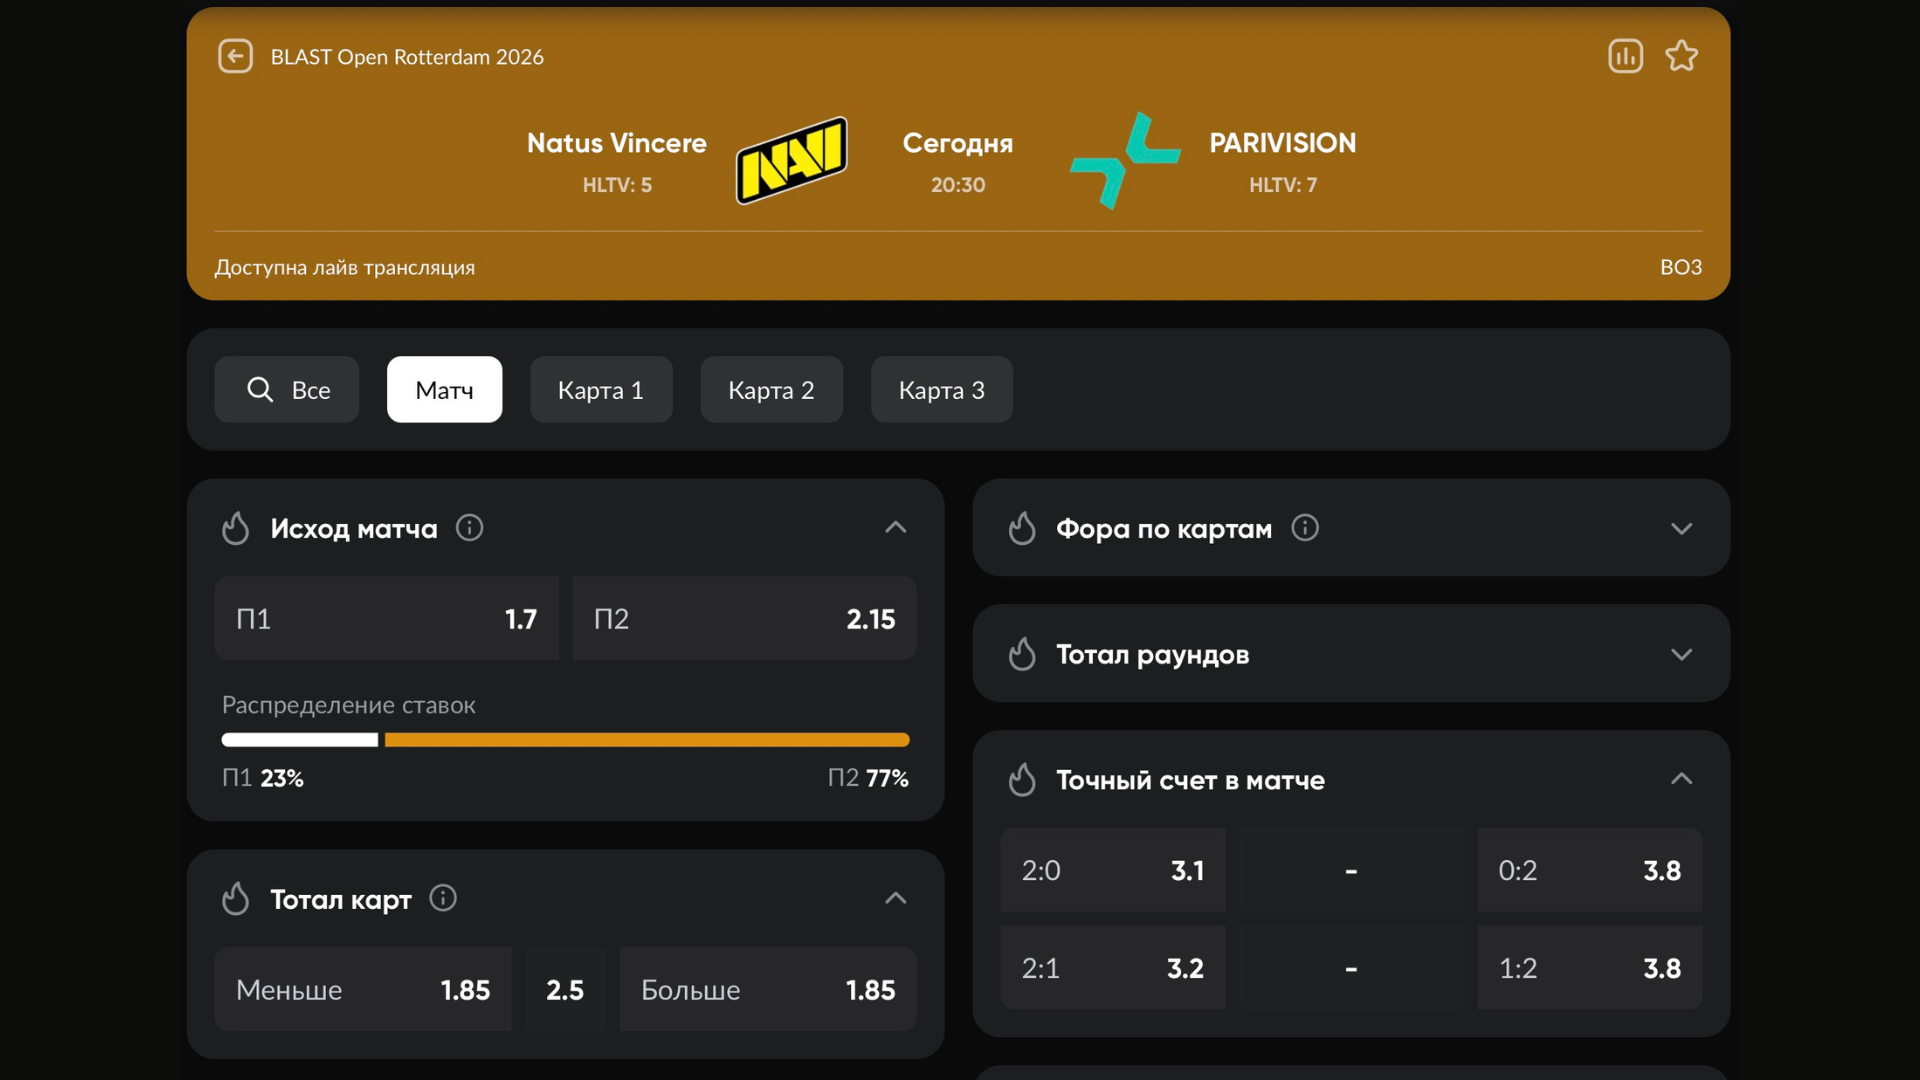
Task: Bet on П2 at odds 2.15
Action: [744, 619]
